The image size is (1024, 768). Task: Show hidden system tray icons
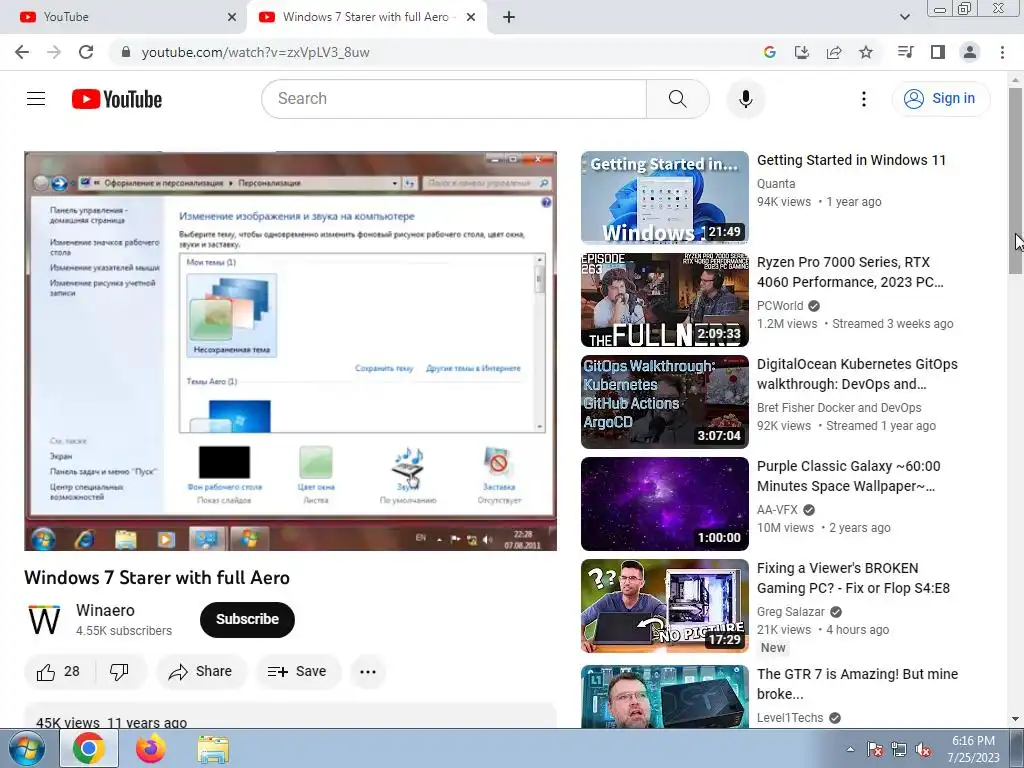850,749
